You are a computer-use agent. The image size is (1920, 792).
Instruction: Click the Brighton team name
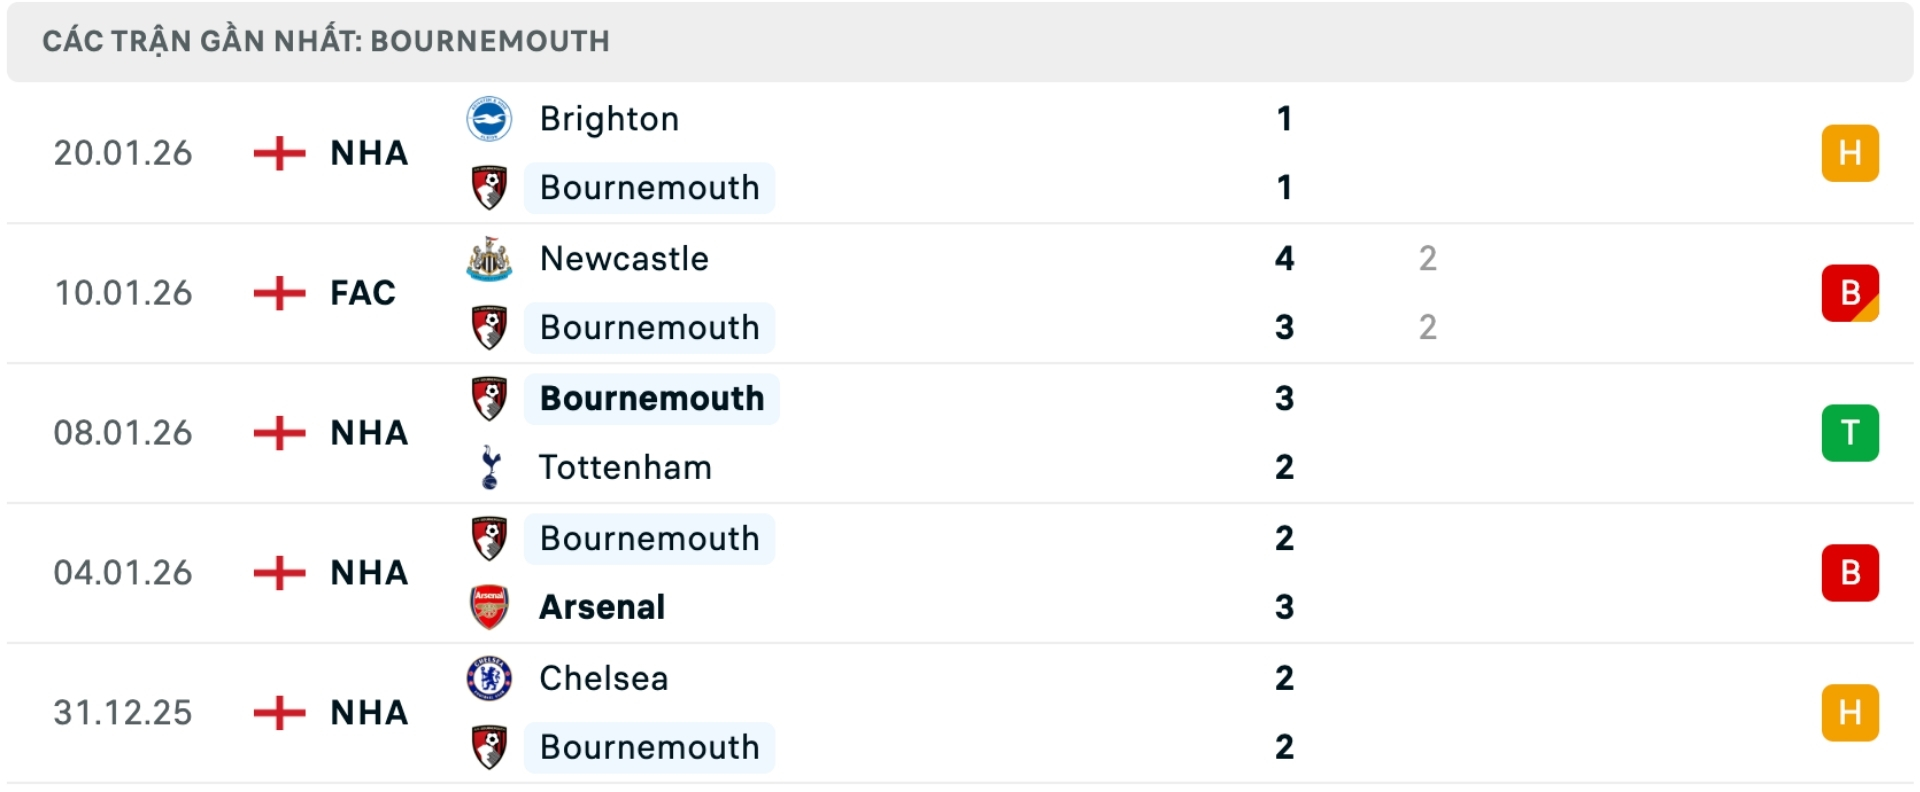click(609, 118)
